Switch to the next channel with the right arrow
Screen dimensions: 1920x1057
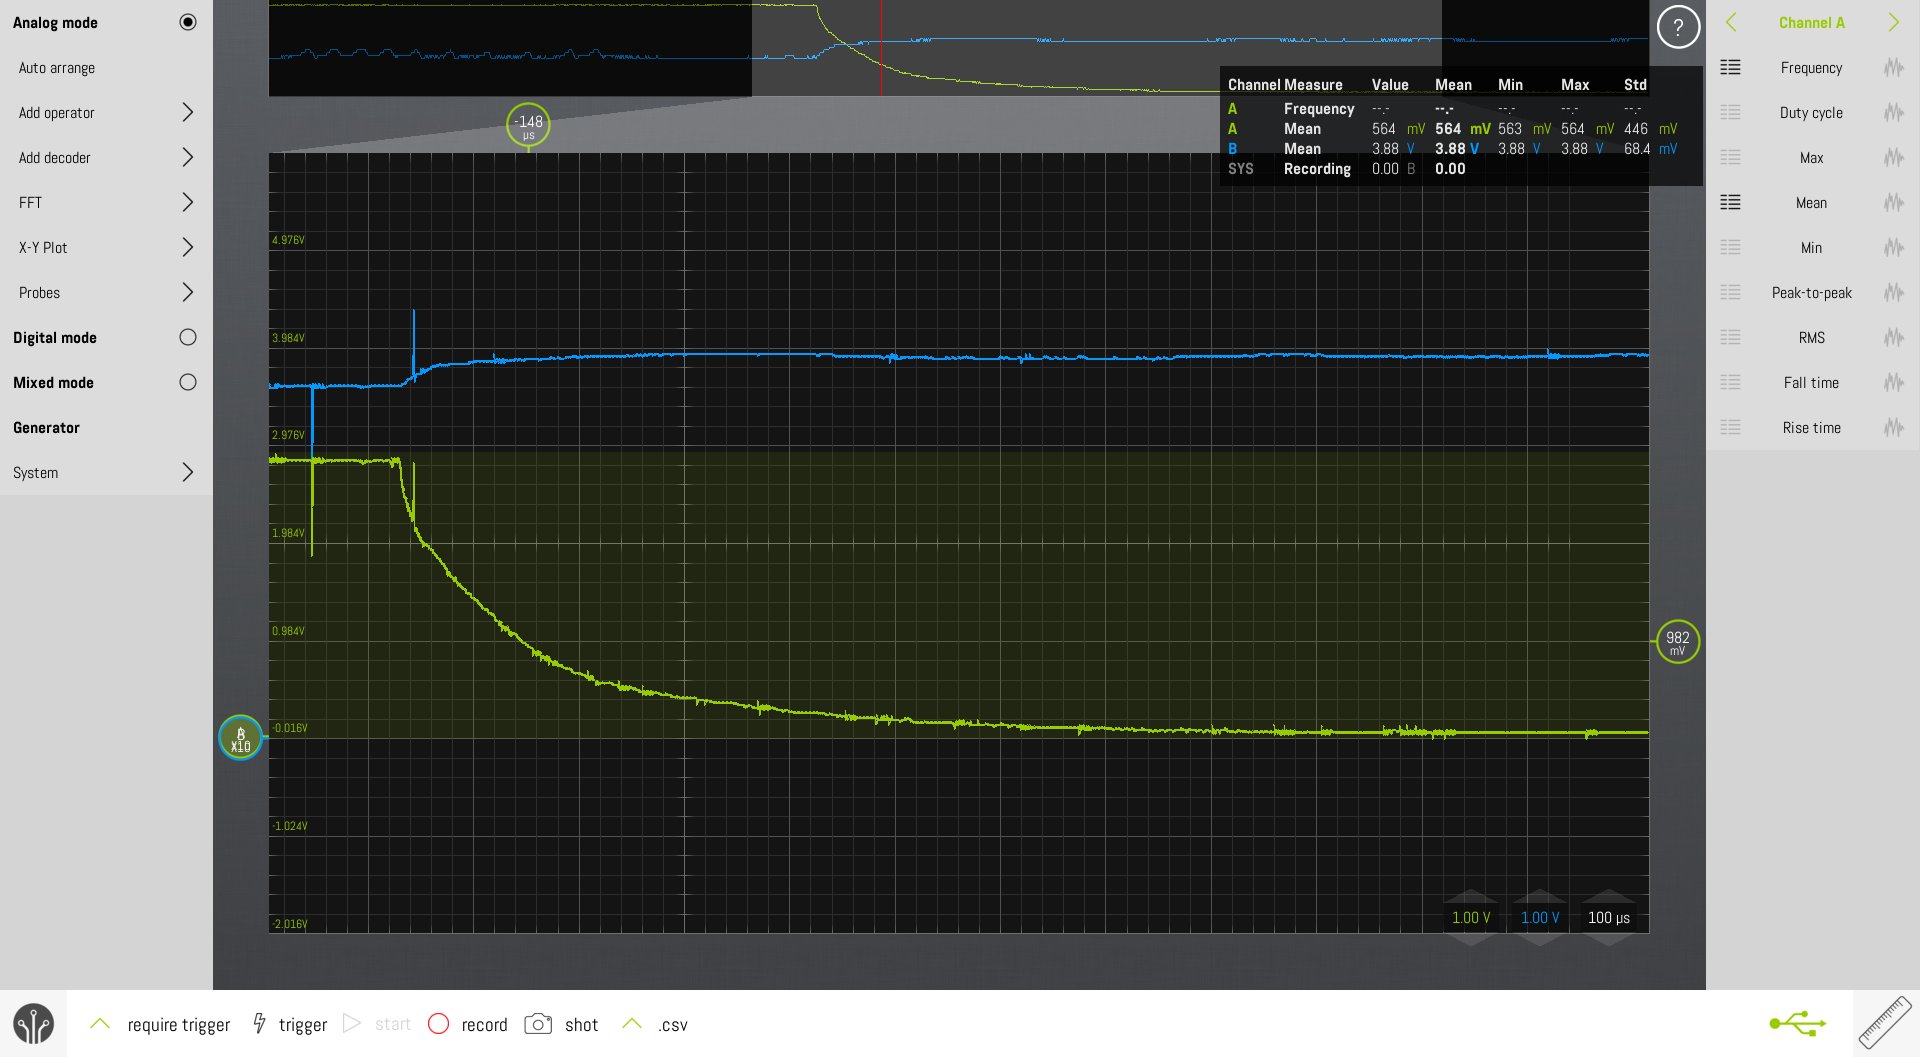coord(1893,21)
